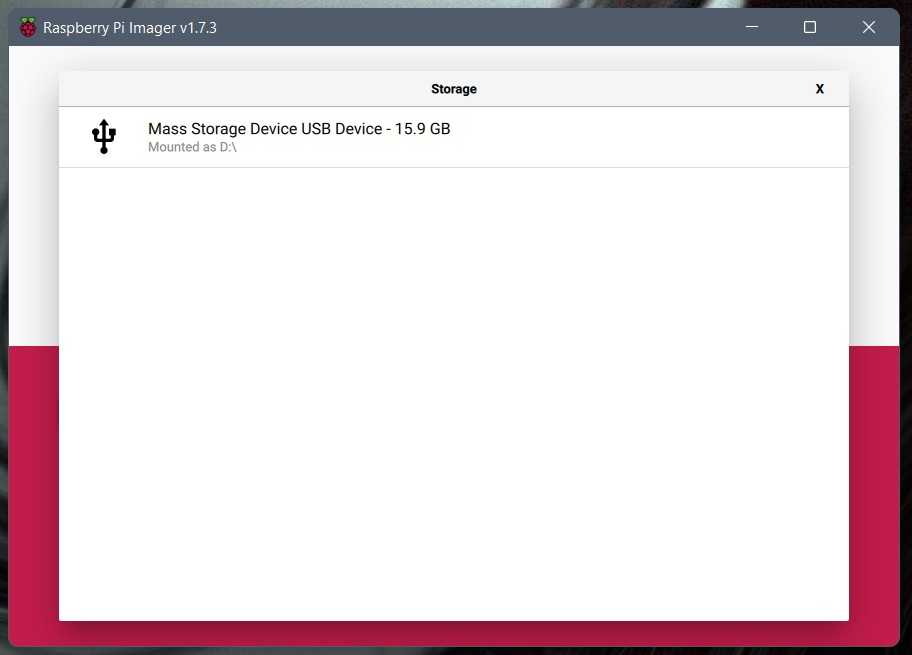This screenshot has height=655, width=912.
Task: Click Storage header area left of title
Action: 240,89
